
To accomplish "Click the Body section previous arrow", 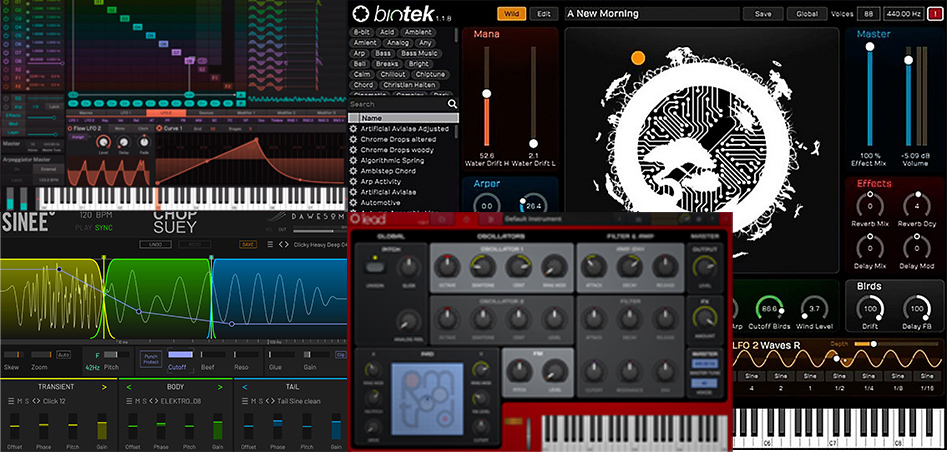I will tap(129, 387).
